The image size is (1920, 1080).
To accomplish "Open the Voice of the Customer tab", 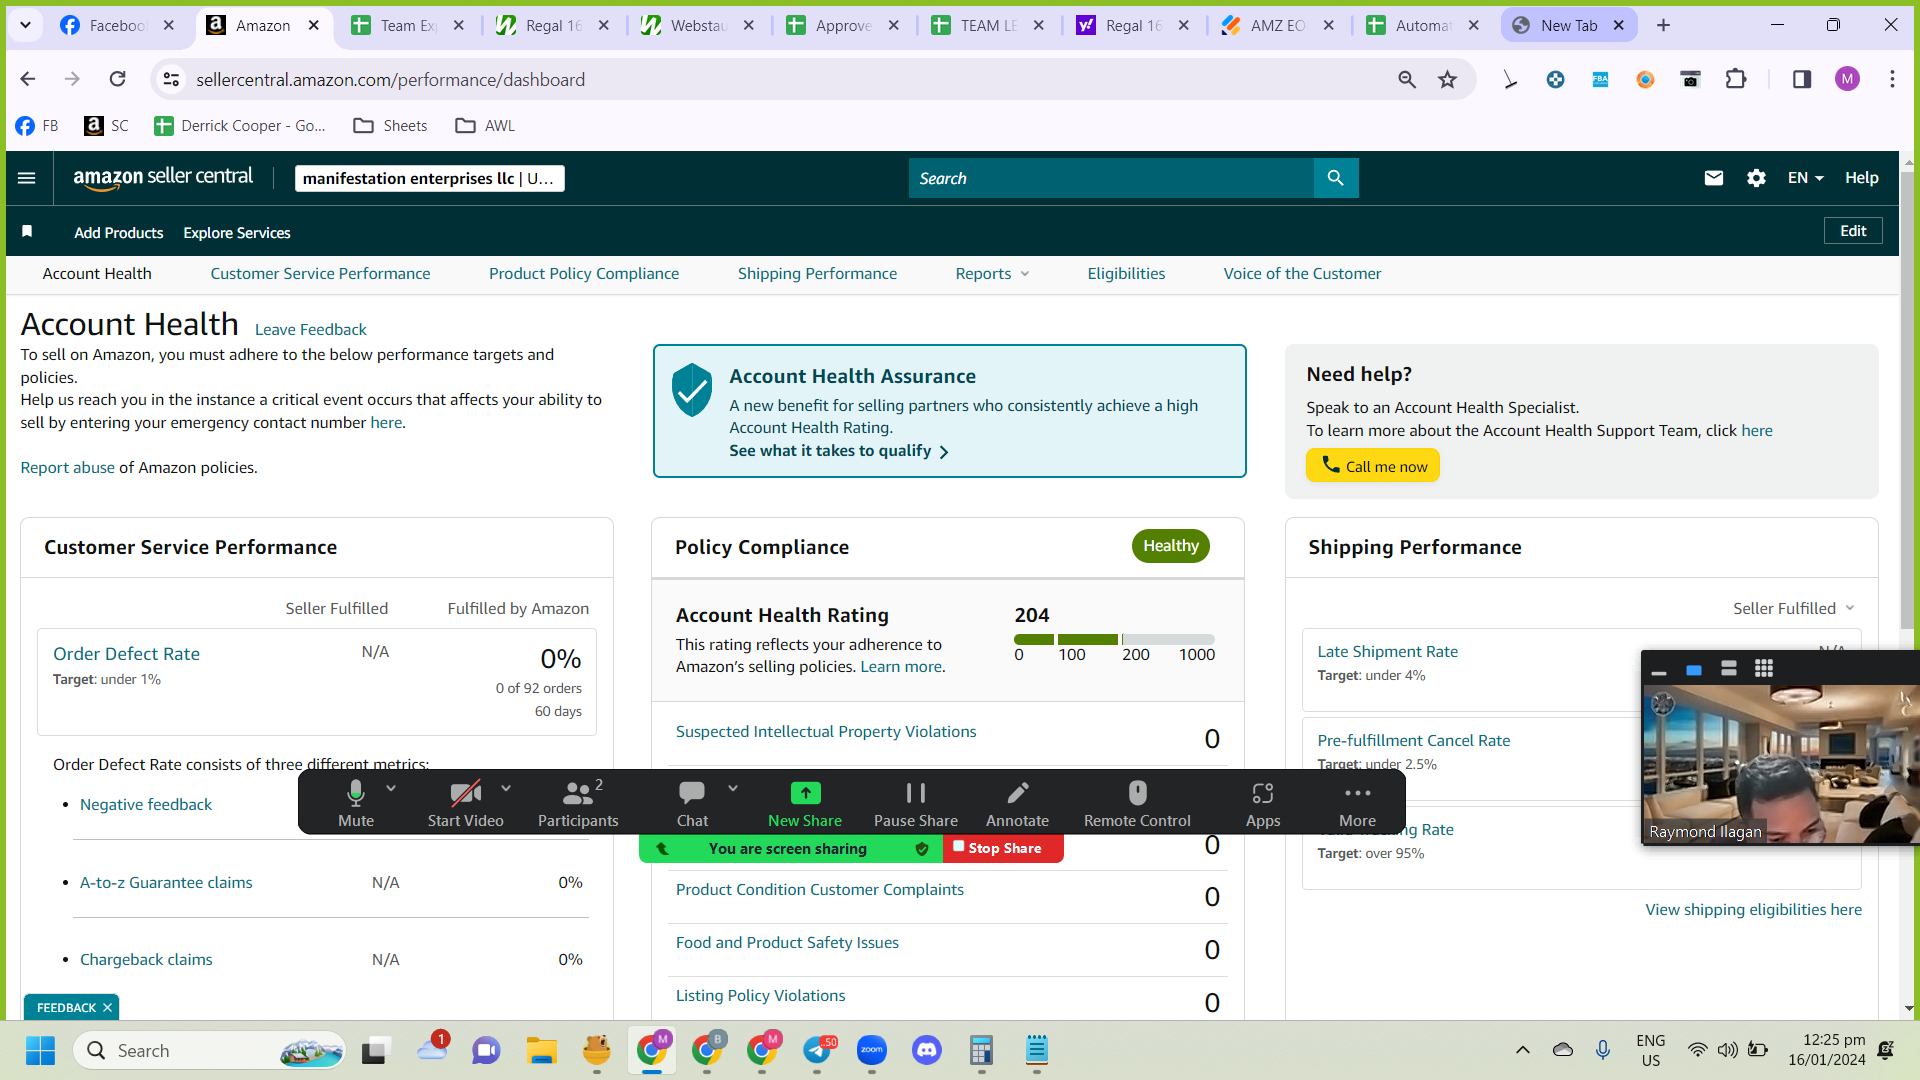I will pyautogui.click(x=1302, y=274).
